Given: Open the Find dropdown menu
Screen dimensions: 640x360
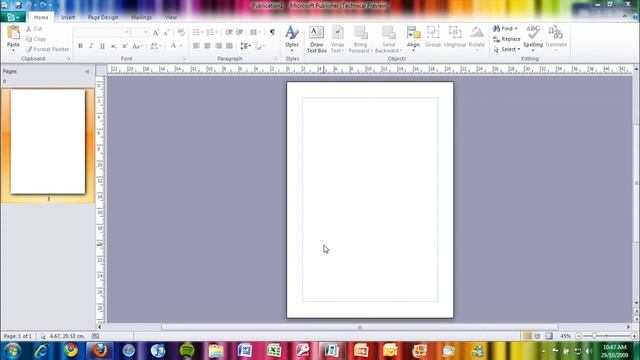Looking at the screenshot, I should pyautogui.click(x=505, y=29).
